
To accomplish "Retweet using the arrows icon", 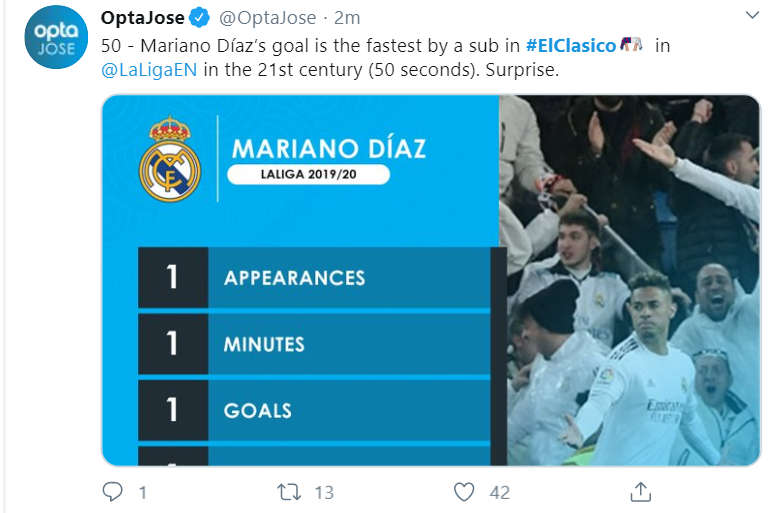I will [289, 492].
